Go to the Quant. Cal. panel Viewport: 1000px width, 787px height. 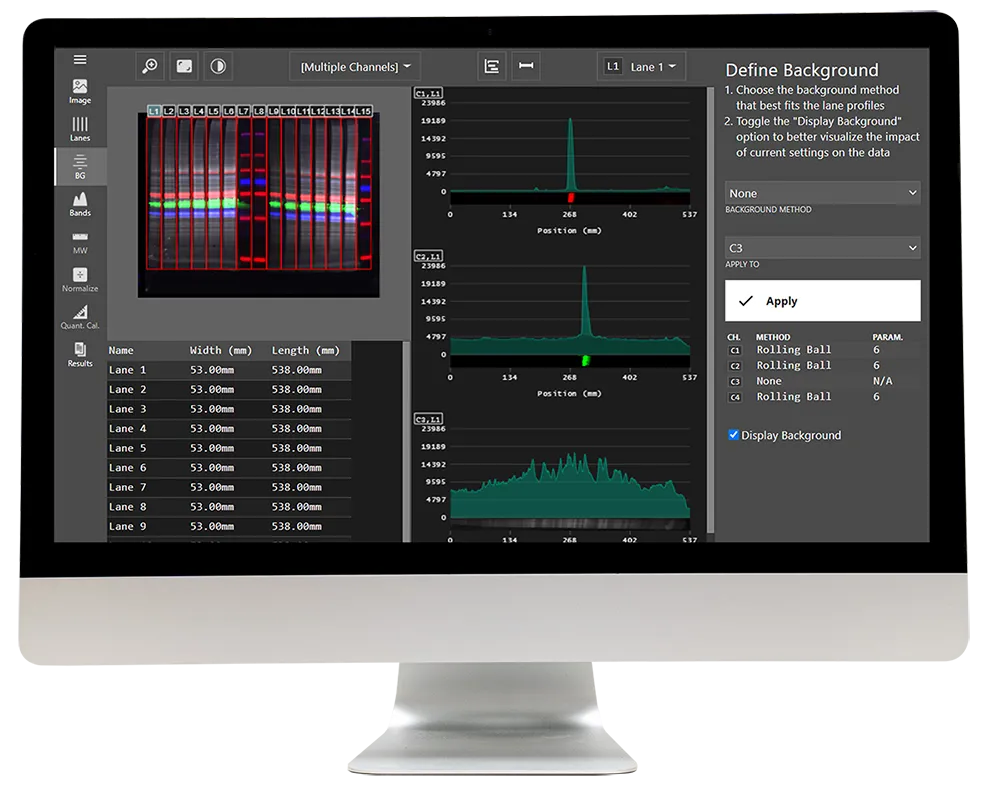pos(79,320)
